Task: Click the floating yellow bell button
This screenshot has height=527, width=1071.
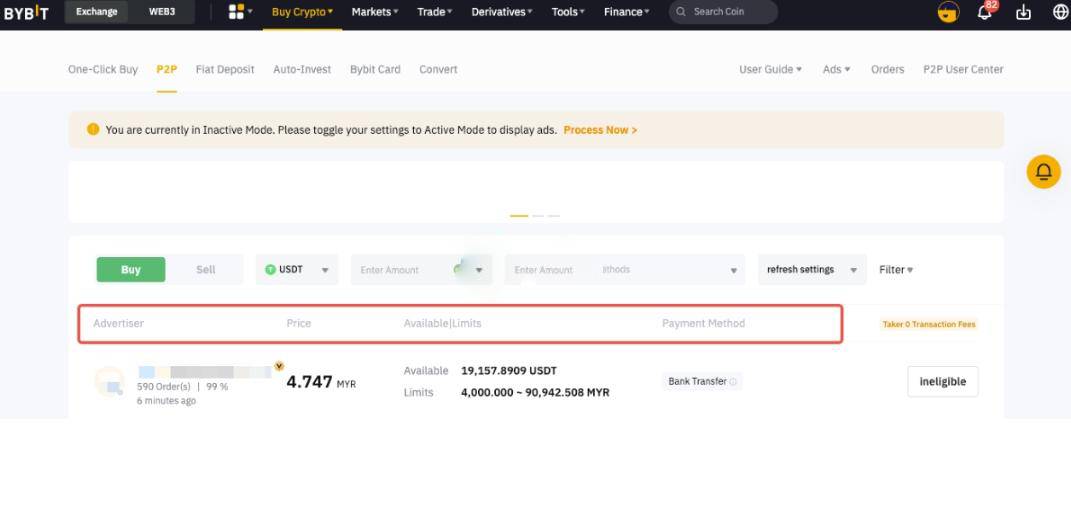Action: click(1043, 172)
